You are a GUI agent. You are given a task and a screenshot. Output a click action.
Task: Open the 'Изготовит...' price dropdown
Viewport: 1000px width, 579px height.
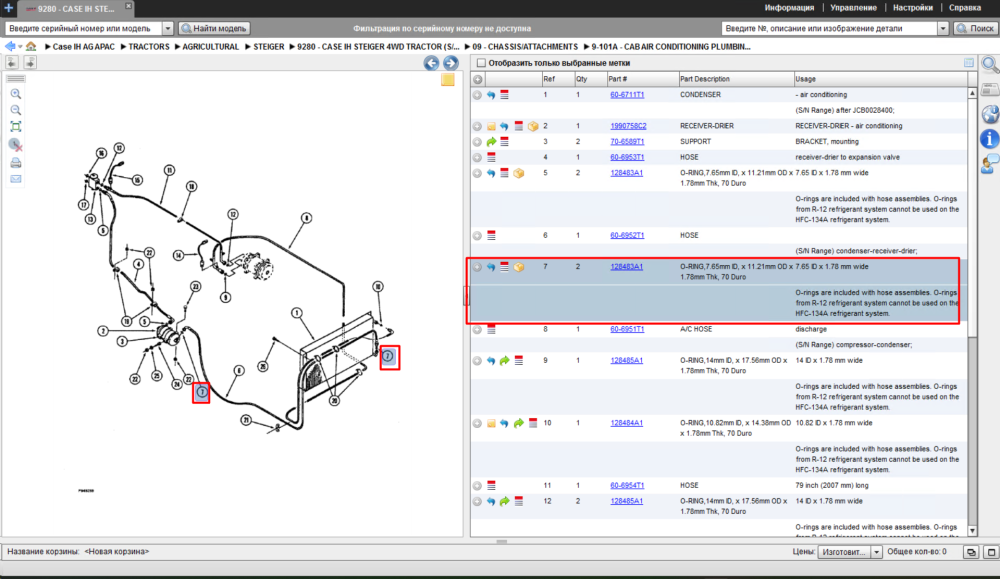click(x=876, y=552)
